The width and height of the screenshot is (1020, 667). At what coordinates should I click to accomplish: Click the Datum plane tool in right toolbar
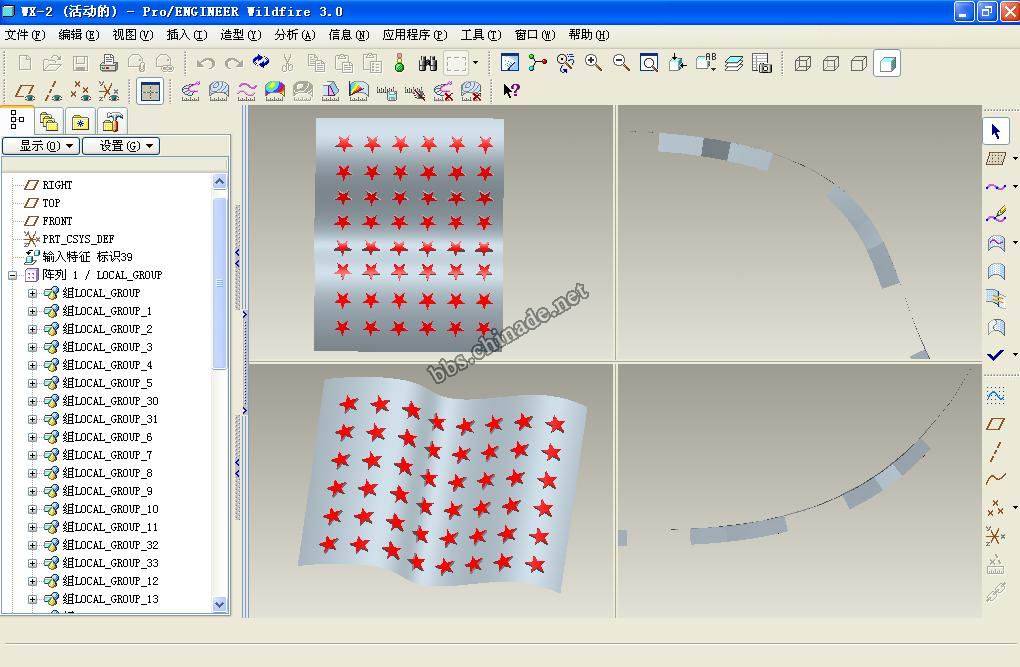tap(995, 424)
